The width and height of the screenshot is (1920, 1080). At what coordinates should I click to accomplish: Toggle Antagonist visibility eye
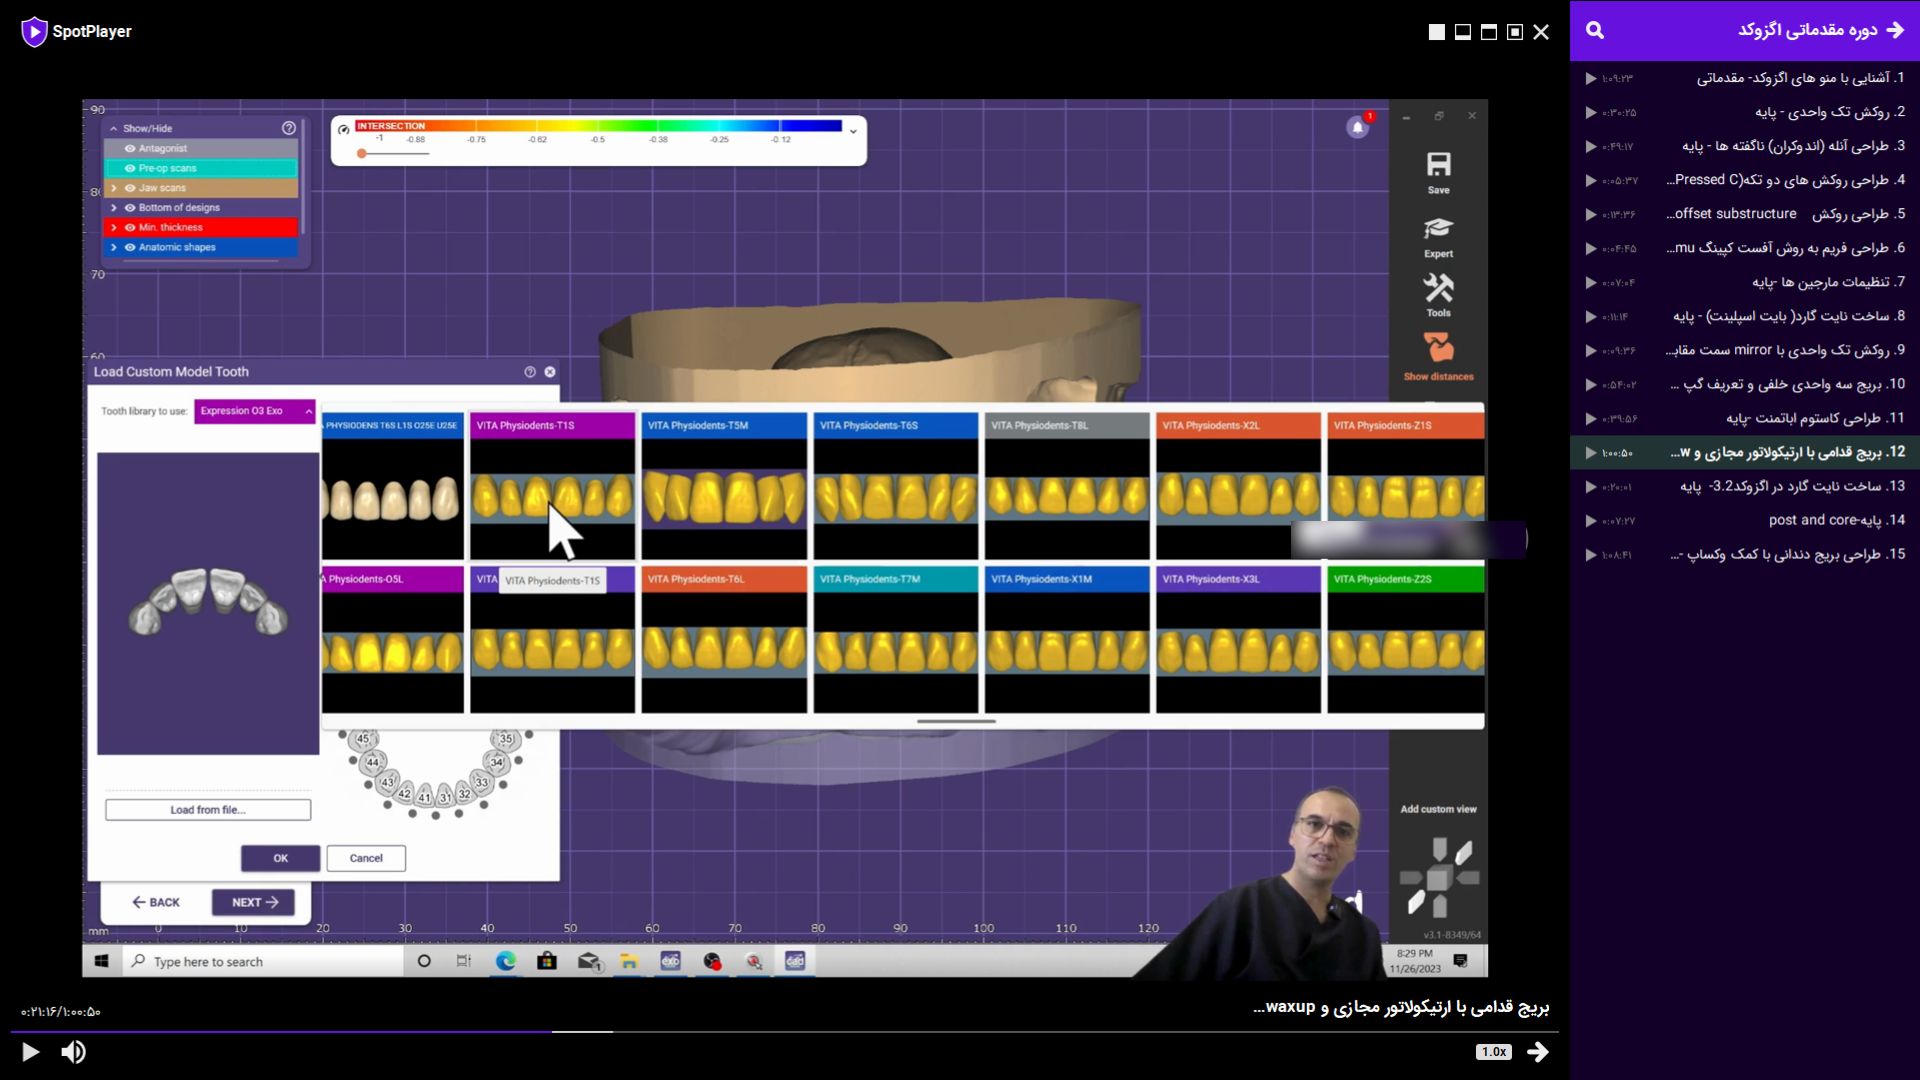pos(130,148)
